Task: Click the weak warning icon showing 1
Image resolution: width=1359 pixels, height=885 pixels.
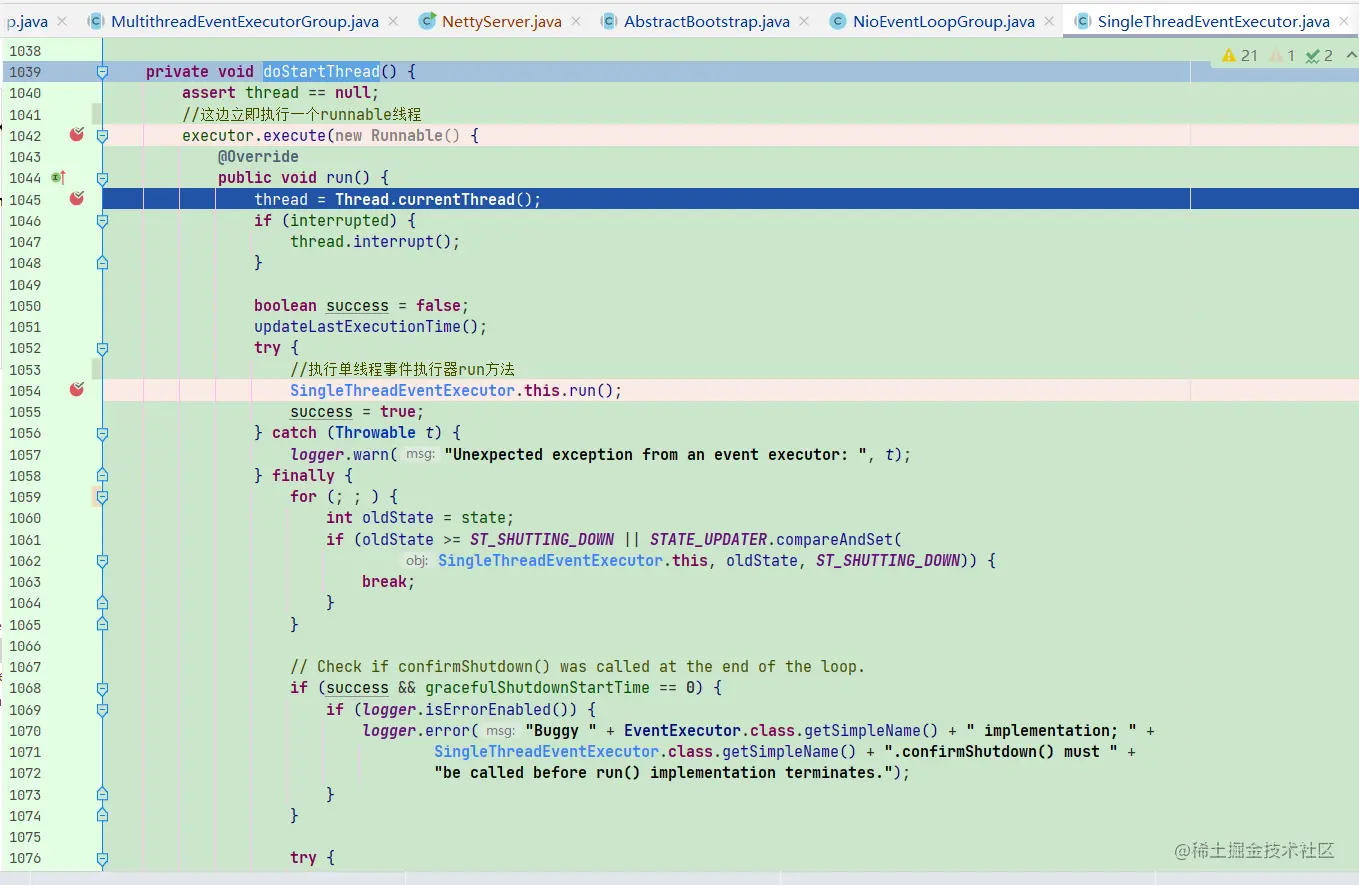Action: [x=1276, y=56]
